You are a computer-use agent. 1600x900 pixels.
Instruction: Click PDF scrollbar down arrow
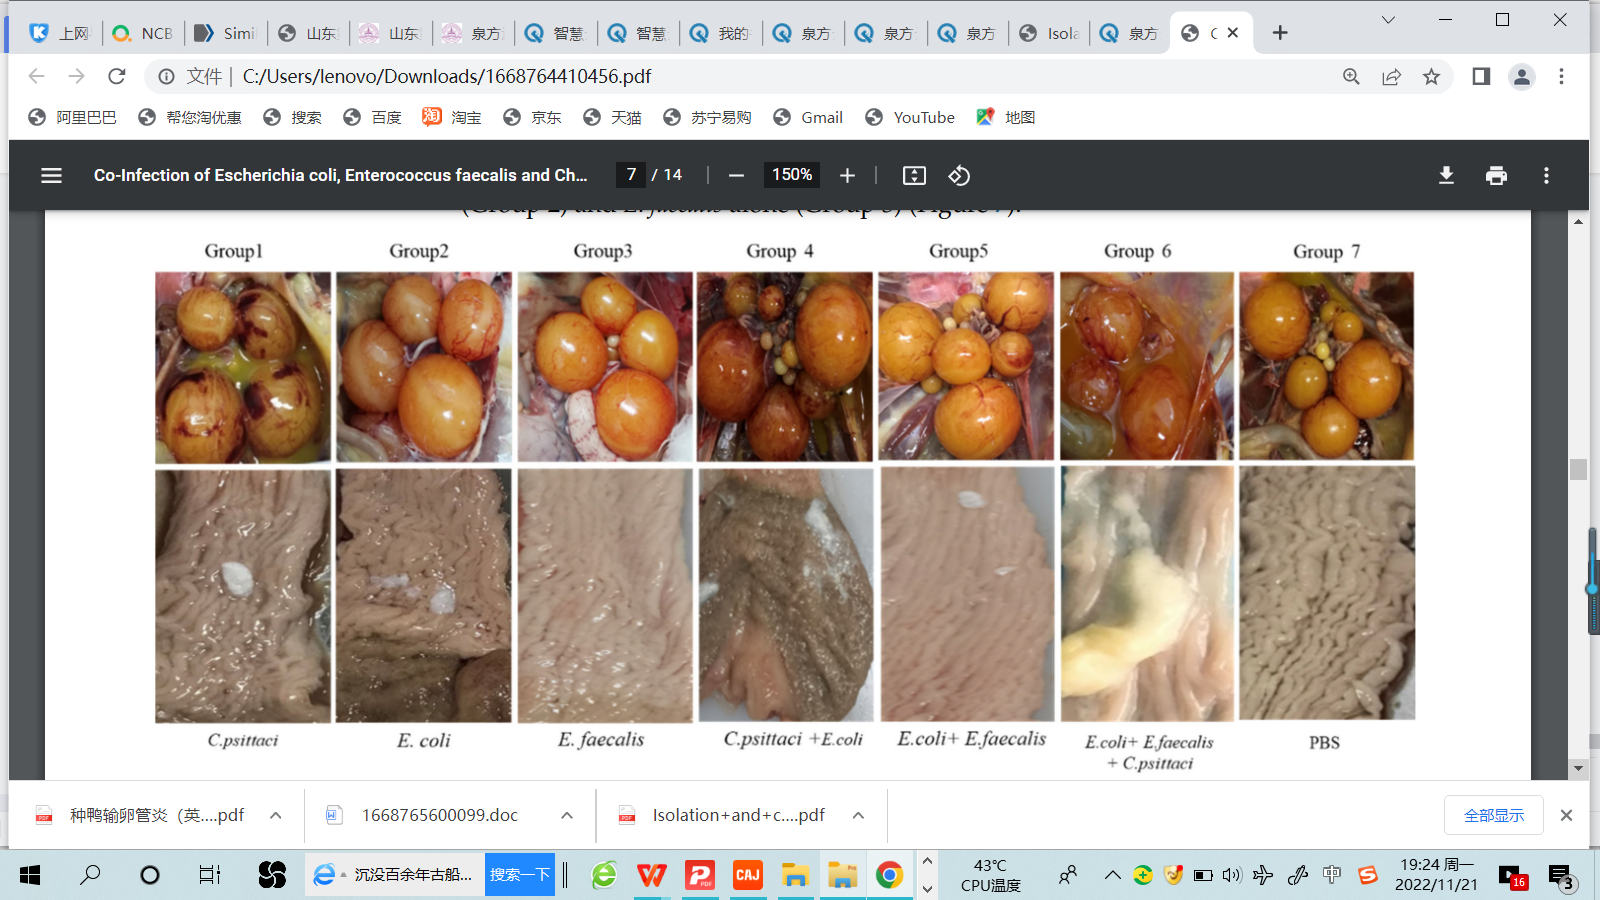coord(1578,768)
